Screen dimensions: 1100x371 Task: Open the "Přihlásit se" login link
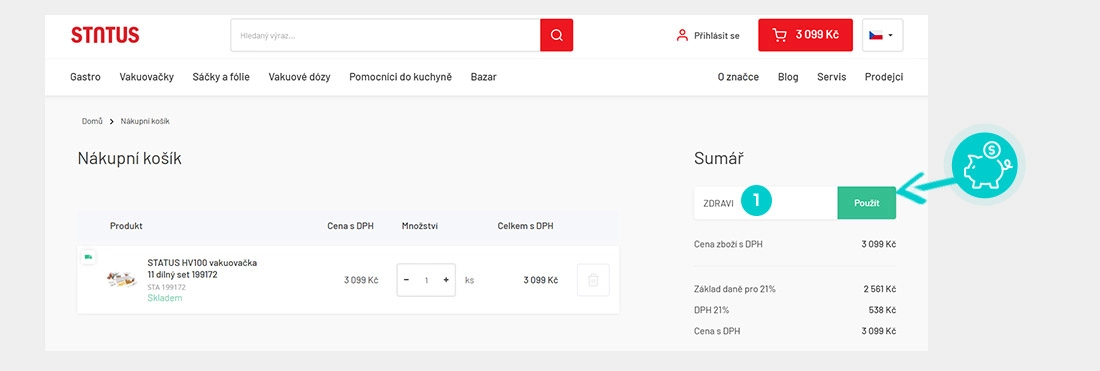click(x=716, y=35)
